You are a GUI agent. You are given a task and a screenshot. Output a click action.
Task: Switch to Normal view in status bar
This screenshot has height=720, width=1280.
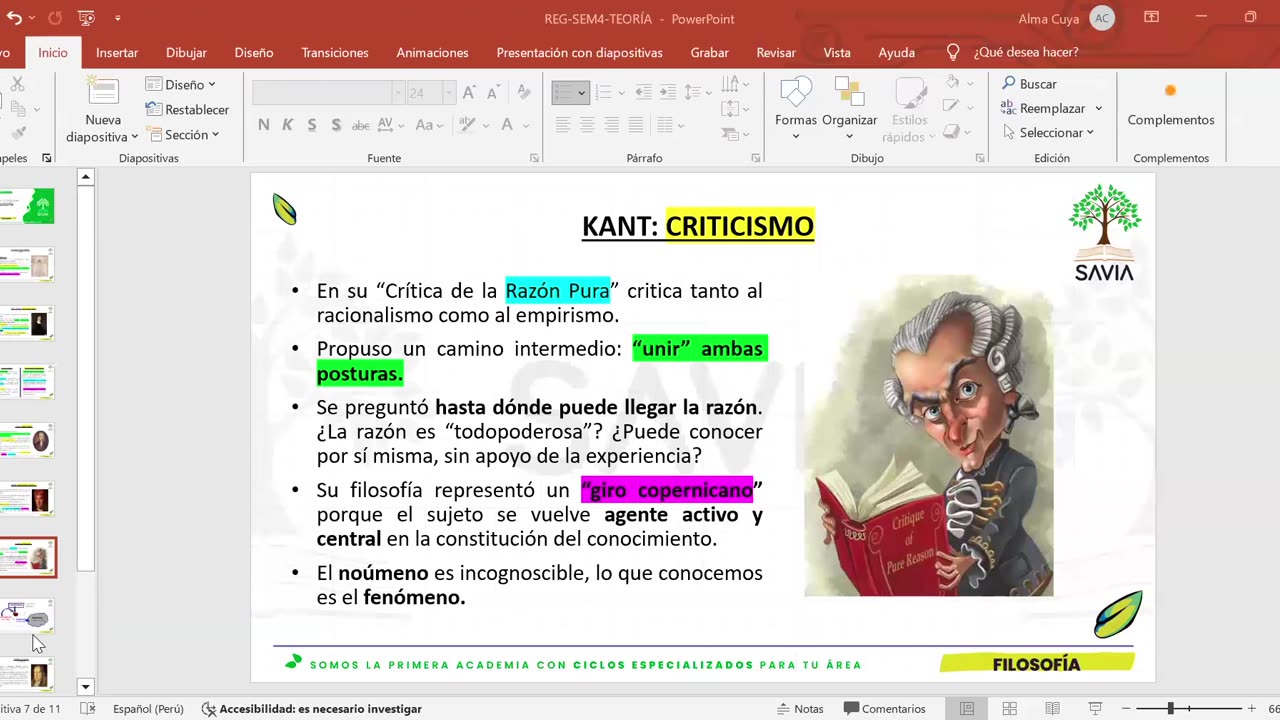pos(967,709)
